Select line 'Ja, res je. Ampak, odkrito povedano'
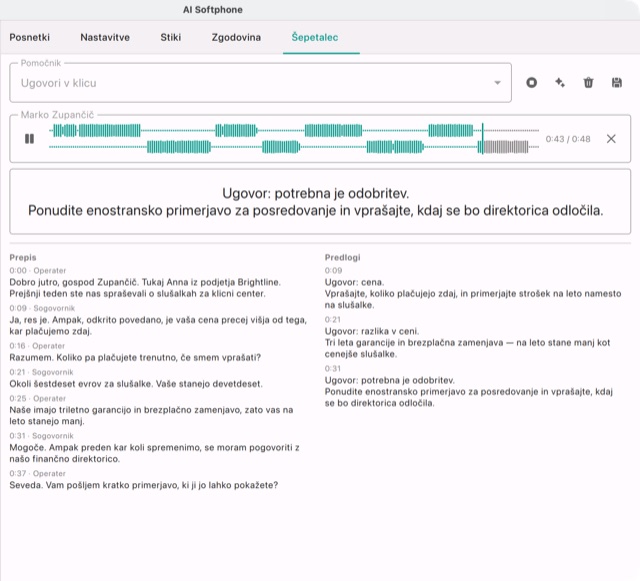Viewport: 640px width, 581px height. pyautogui.click(x=158, y=325)
